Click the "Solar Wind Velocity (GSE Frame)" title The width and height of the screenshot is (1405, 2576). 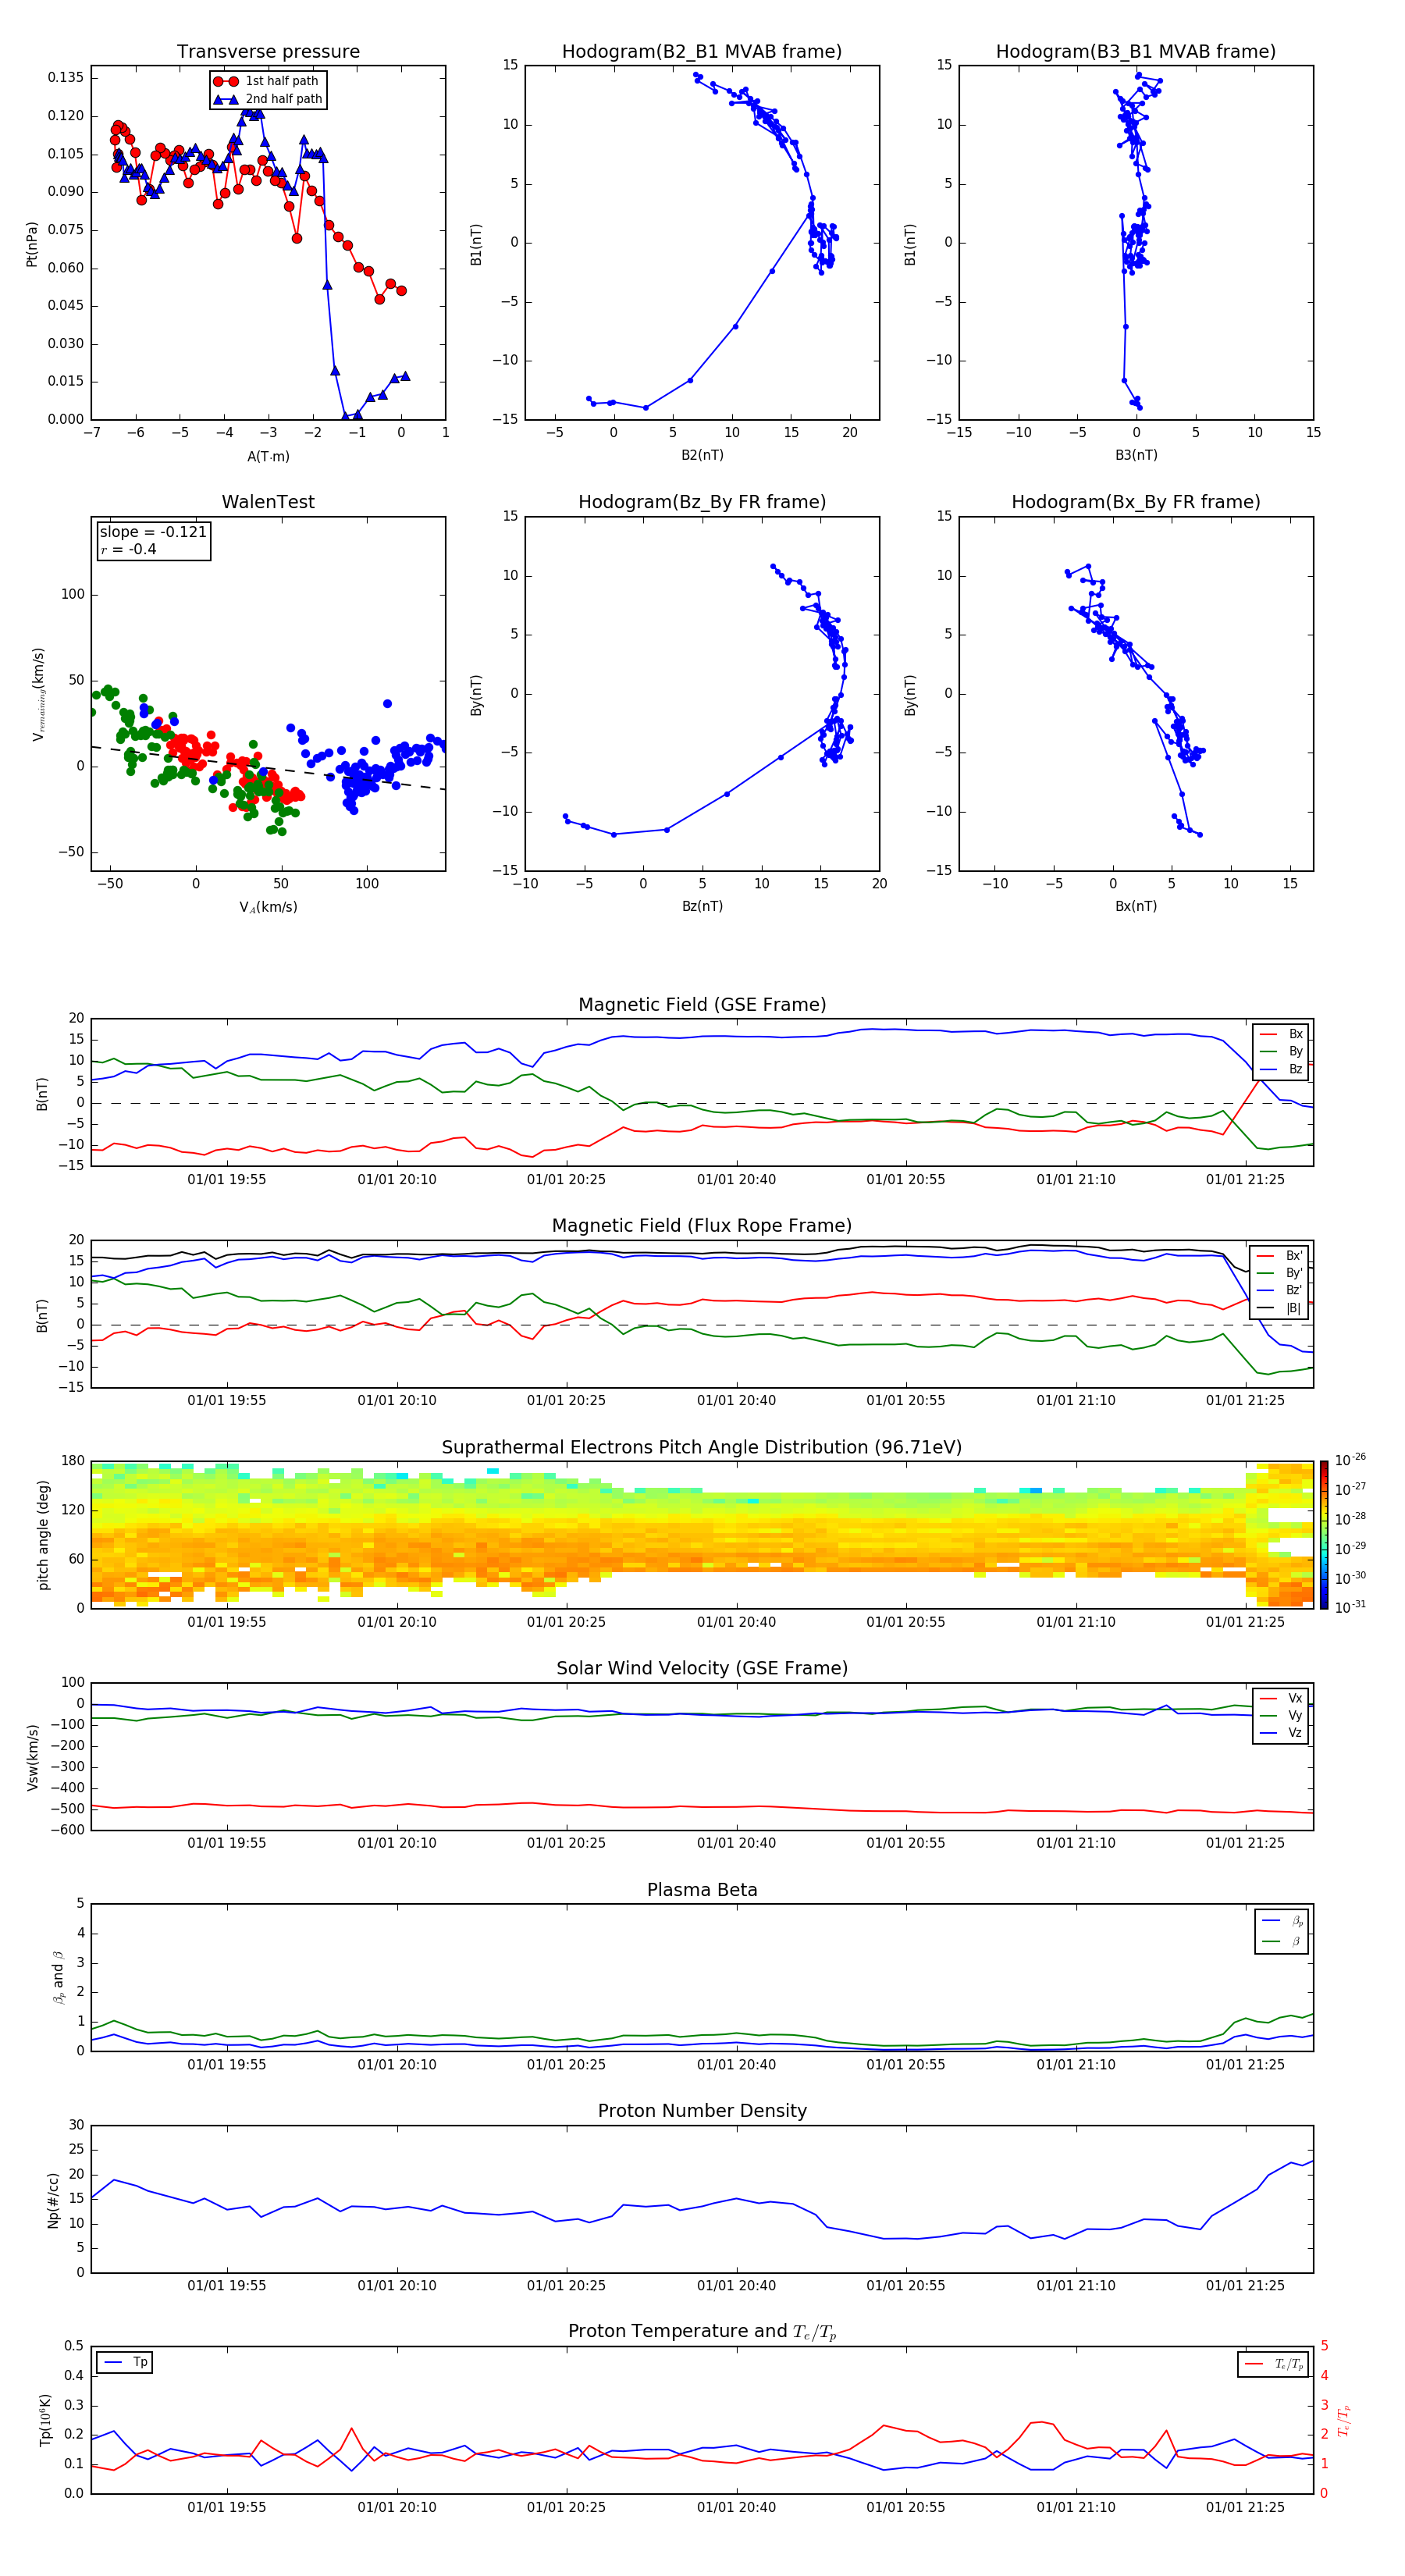click(x=702, y=1669)
